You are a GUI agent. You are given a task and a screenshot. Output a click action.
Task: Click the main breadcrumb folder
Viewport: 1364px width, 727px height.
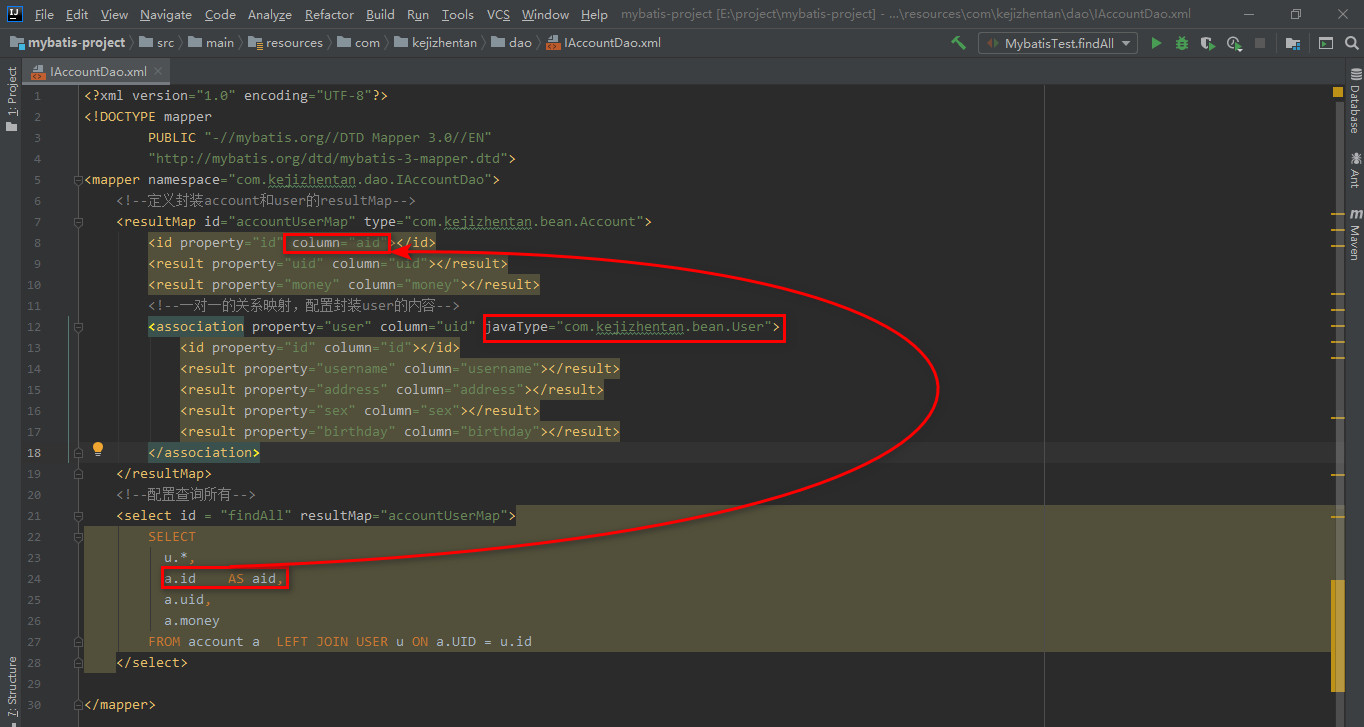(x=211, y=43)
